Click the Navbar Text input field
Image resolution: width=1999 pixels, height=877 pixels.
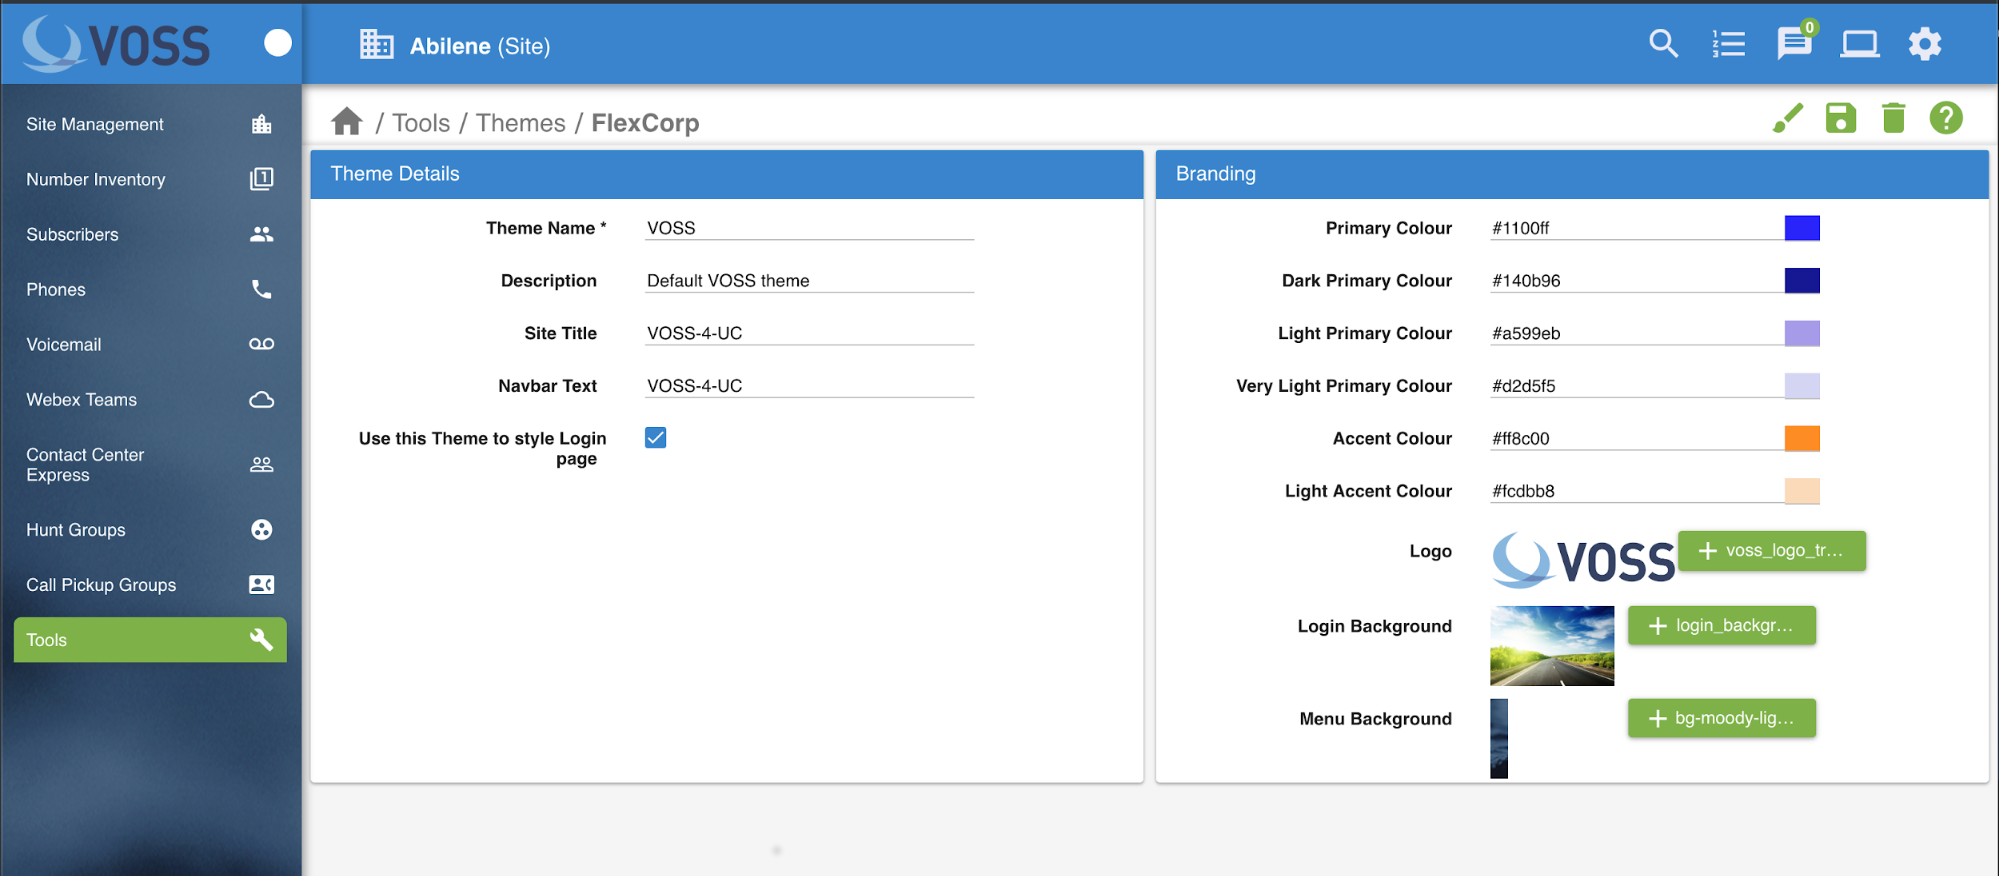click(810, 386)
